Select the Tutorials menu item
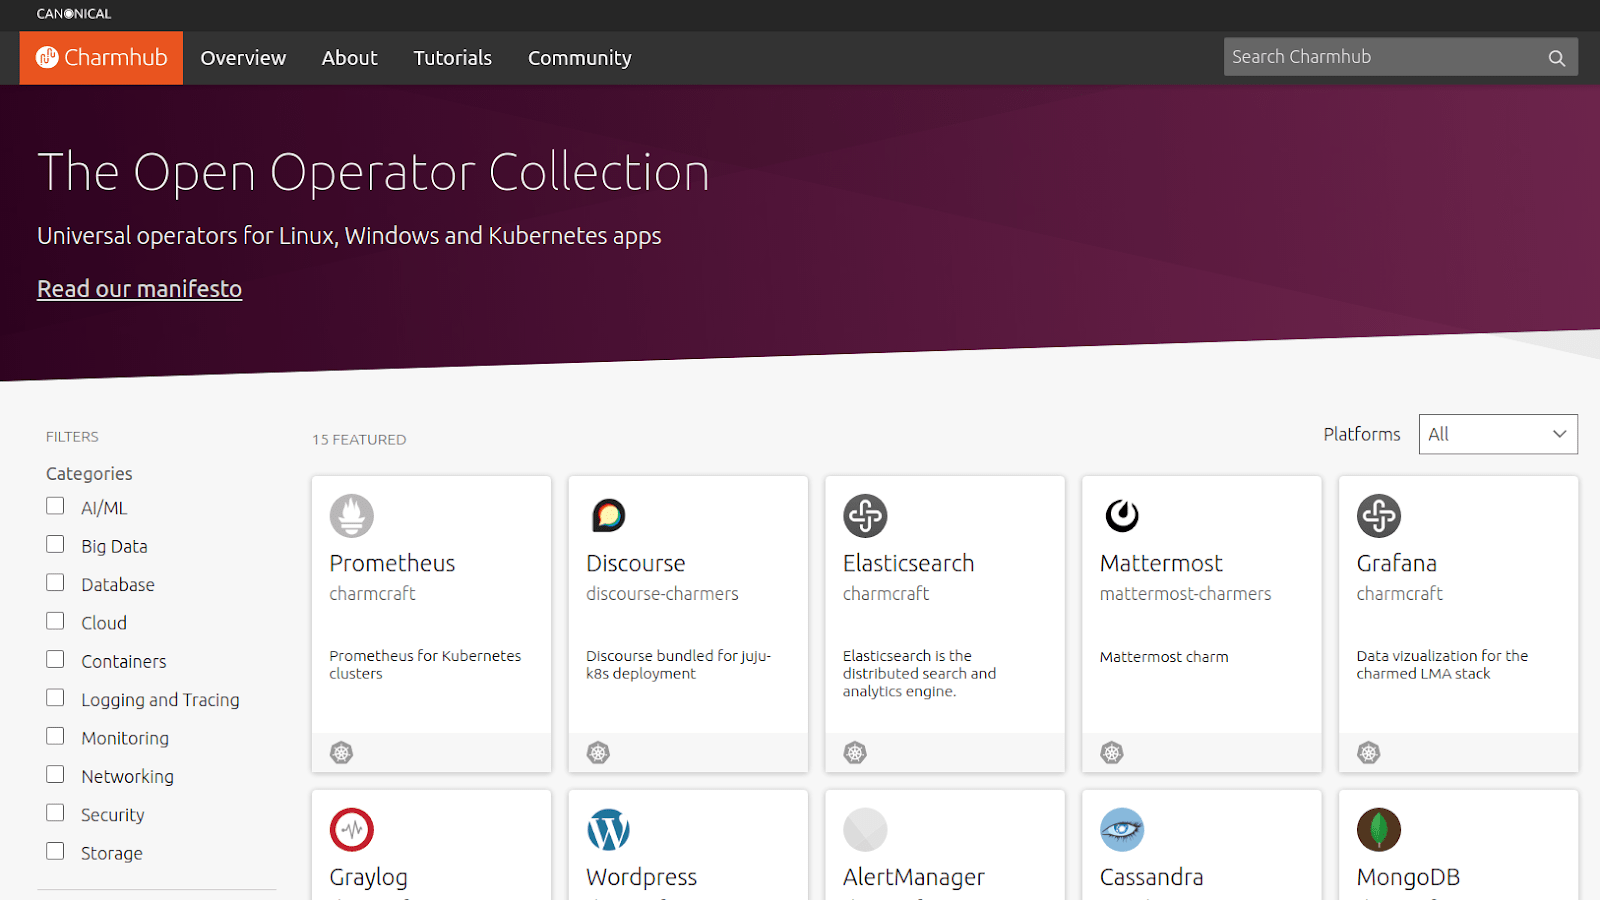 (x=452, y=57)
